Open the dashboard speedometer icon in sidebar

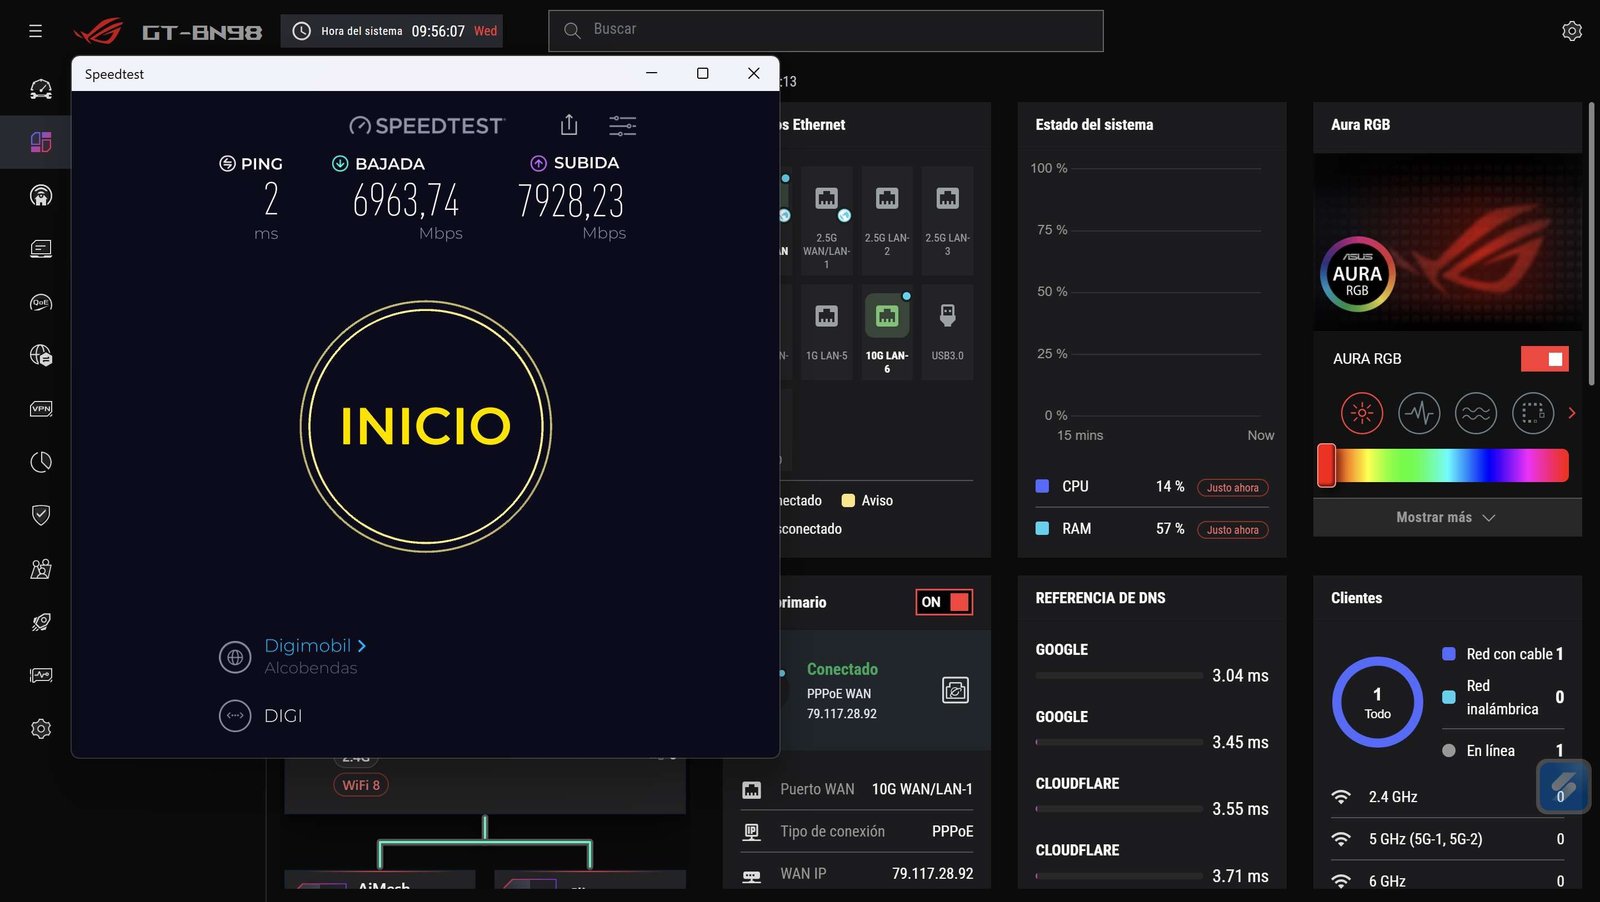pyautogui.click(x=41, y=89)
